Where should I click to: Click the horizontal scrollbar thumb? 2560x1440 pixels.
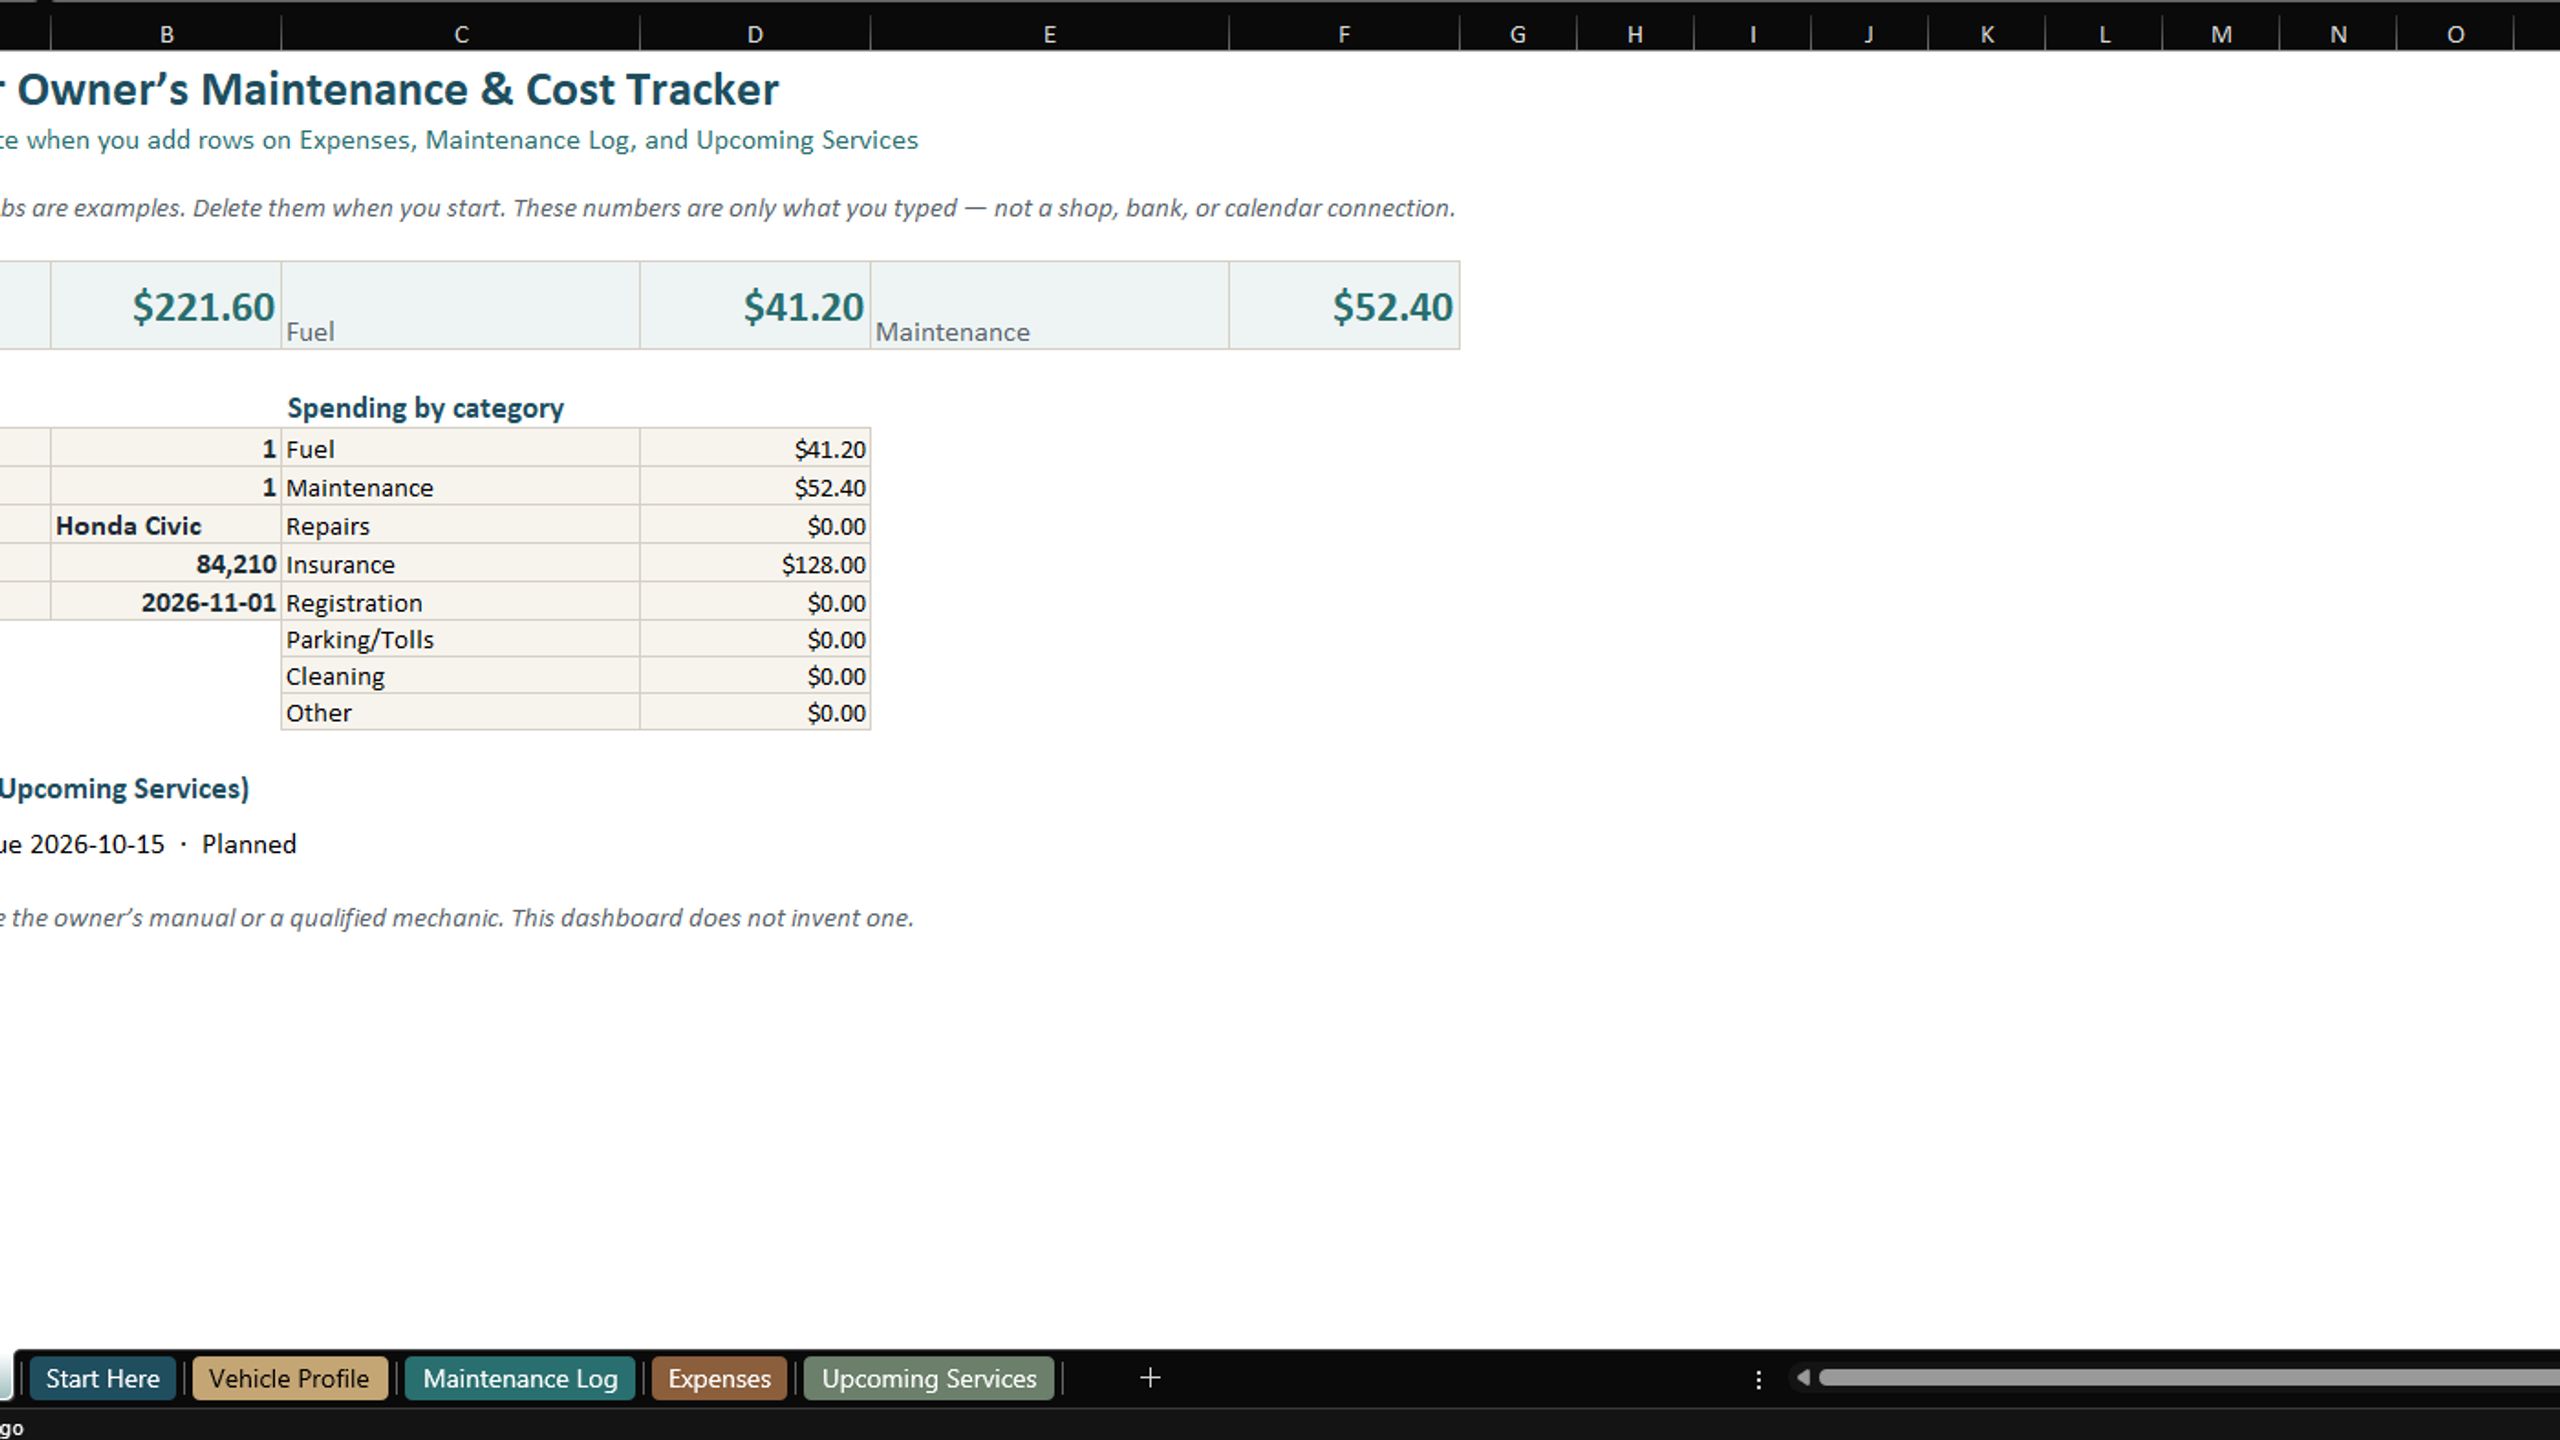2188,1378
